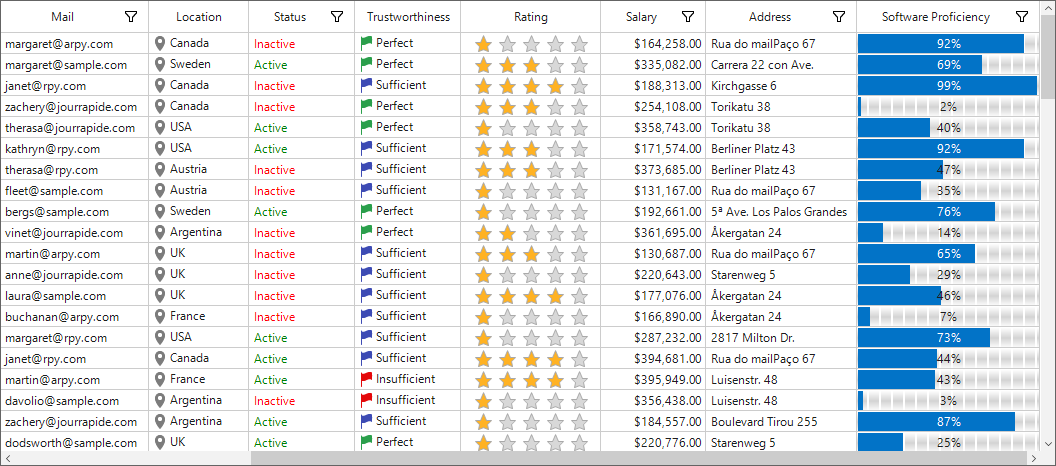Click the horizontal scrollbar right arrow

(1033, 458)
